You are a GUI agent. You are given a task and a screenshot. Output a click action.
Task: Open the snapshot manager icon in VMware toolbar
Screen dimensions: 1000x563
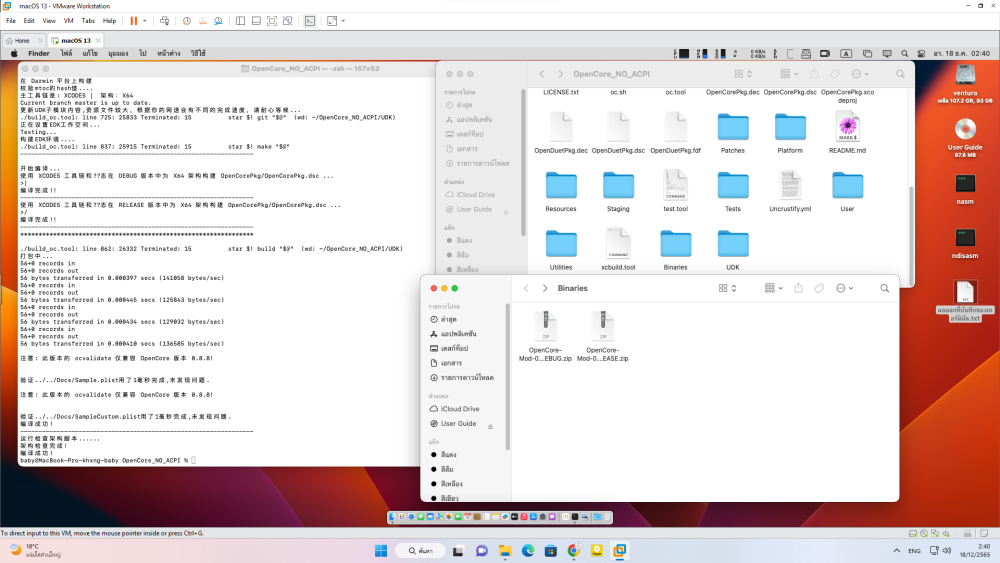[x=218, y=21]
